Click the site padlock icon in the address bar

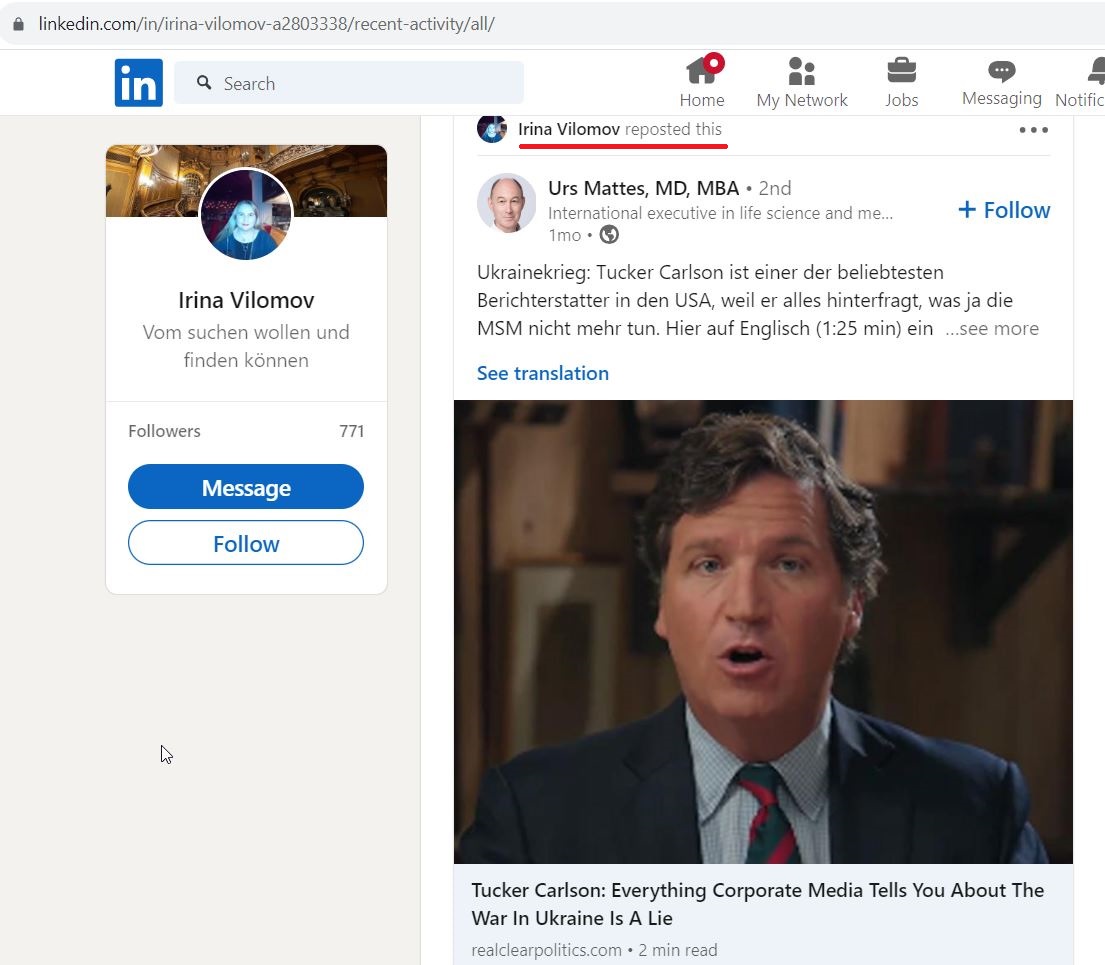(19, 24)
